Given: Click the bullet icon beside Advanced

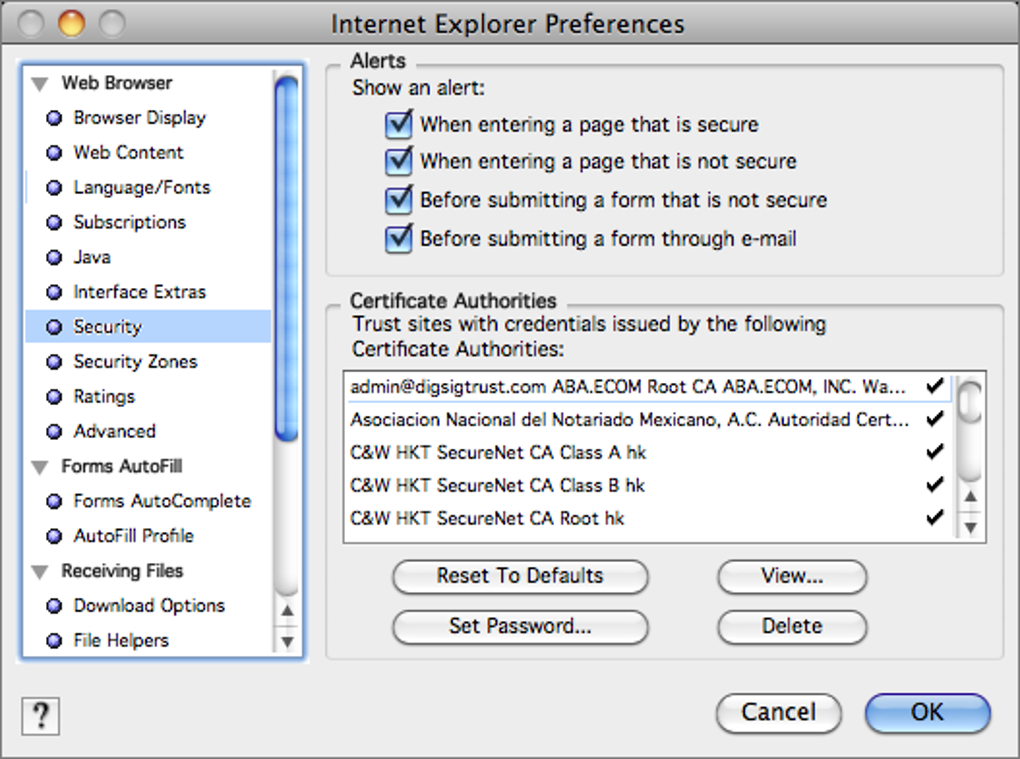Looking at the screenshot, I should [x=55, y=431].
